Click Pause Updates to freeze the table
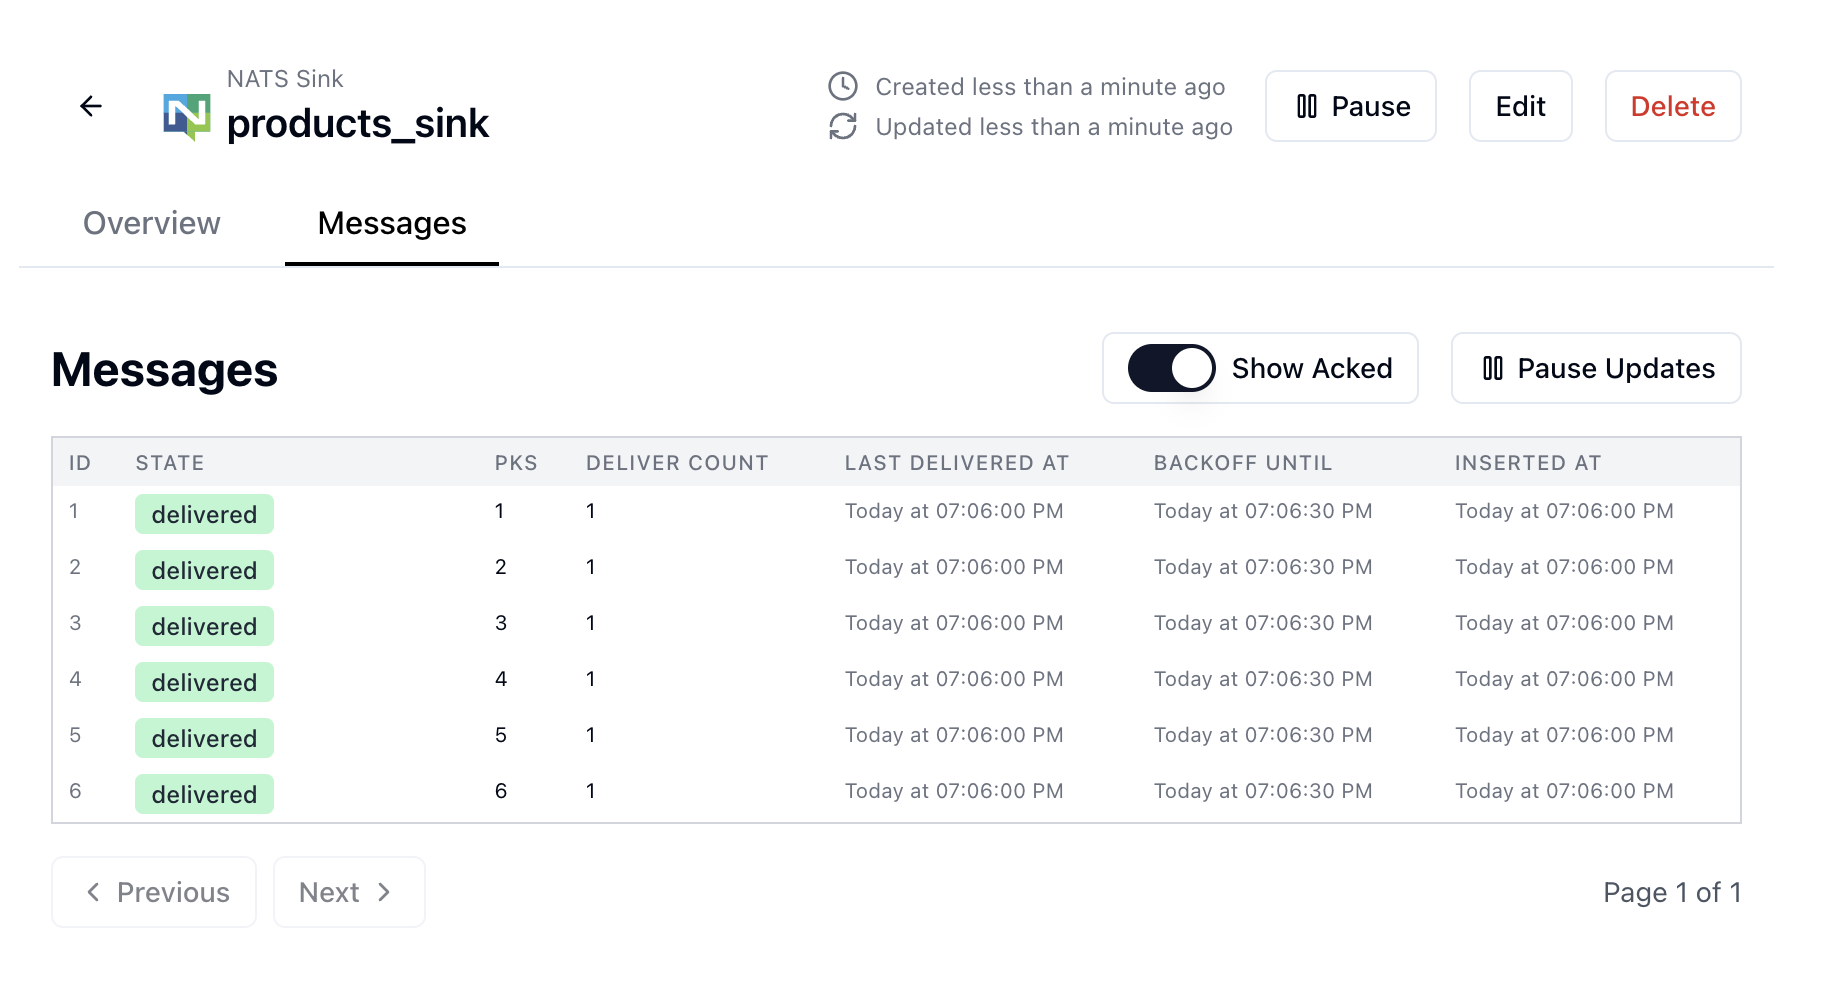This screenshot has width=1824, height=986. click(1595, 368)
